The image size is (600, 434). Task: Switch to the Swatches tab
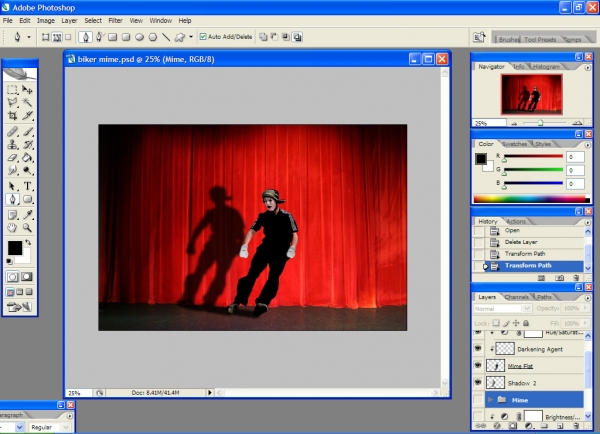(x=515, y=144)
